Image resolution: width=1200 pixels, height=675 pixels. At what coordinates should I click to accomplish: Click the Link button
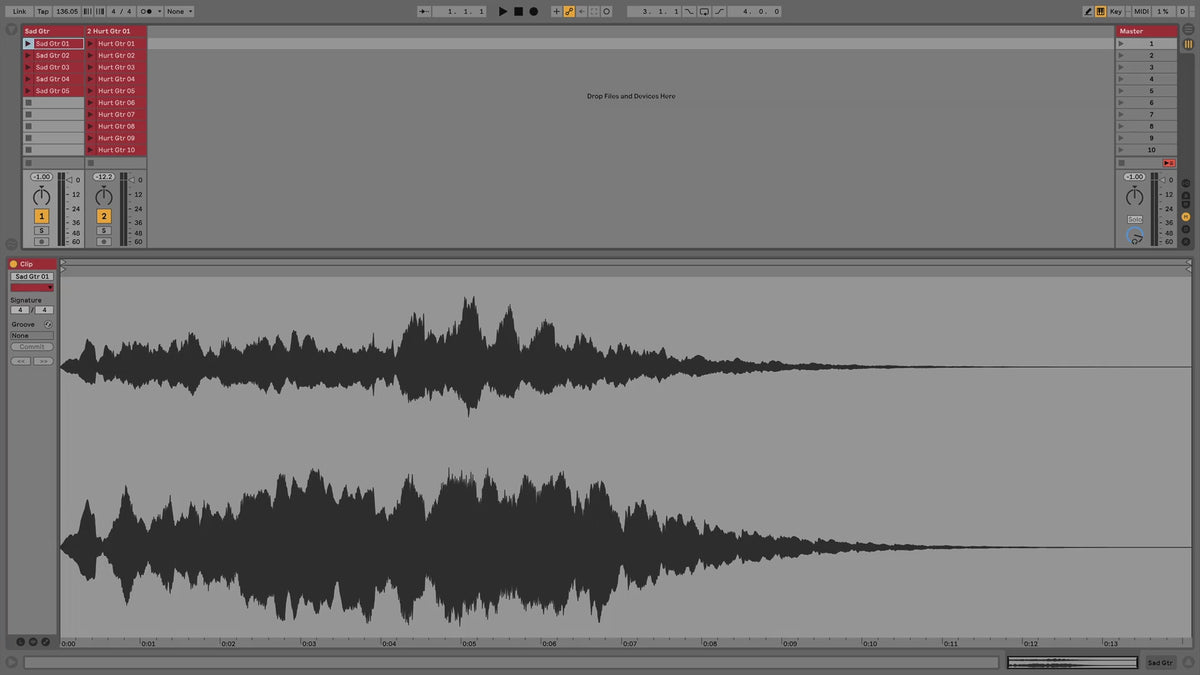pyautogui.click(x=19, y=11)
